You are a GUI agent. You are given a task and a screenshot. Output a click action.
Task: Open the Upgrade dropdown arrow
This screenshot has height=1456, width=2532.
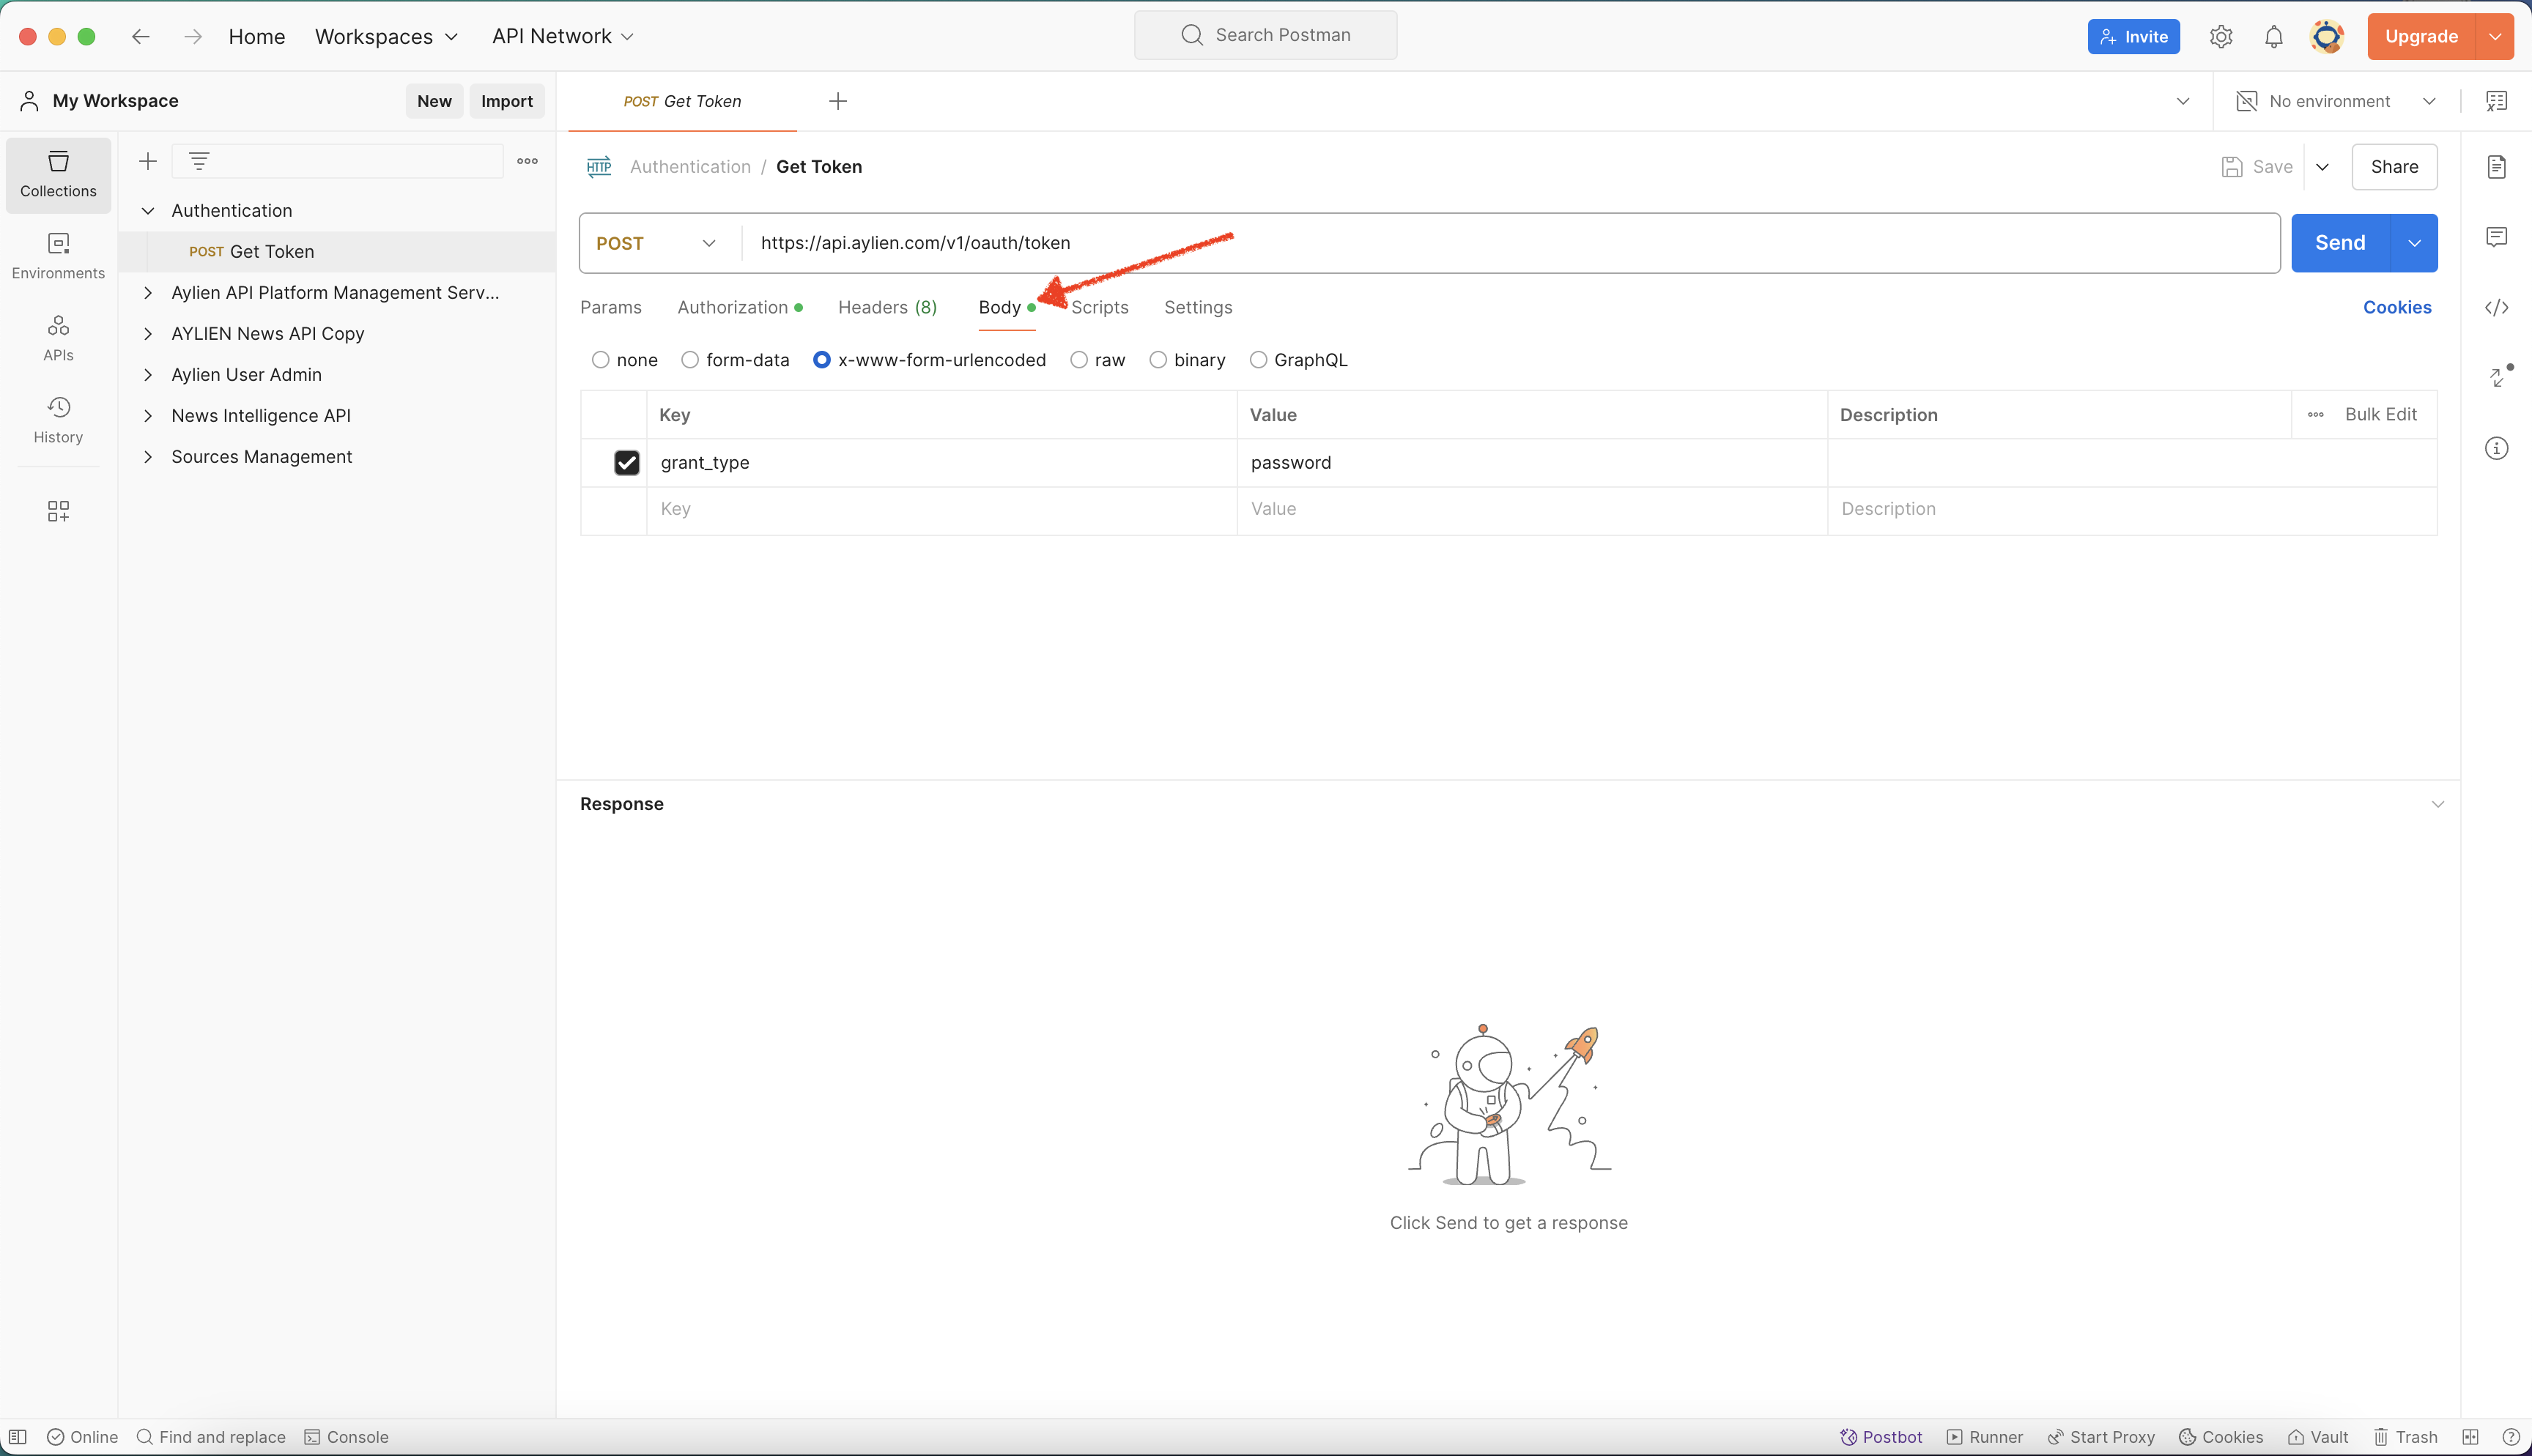tap(2496, 36)
